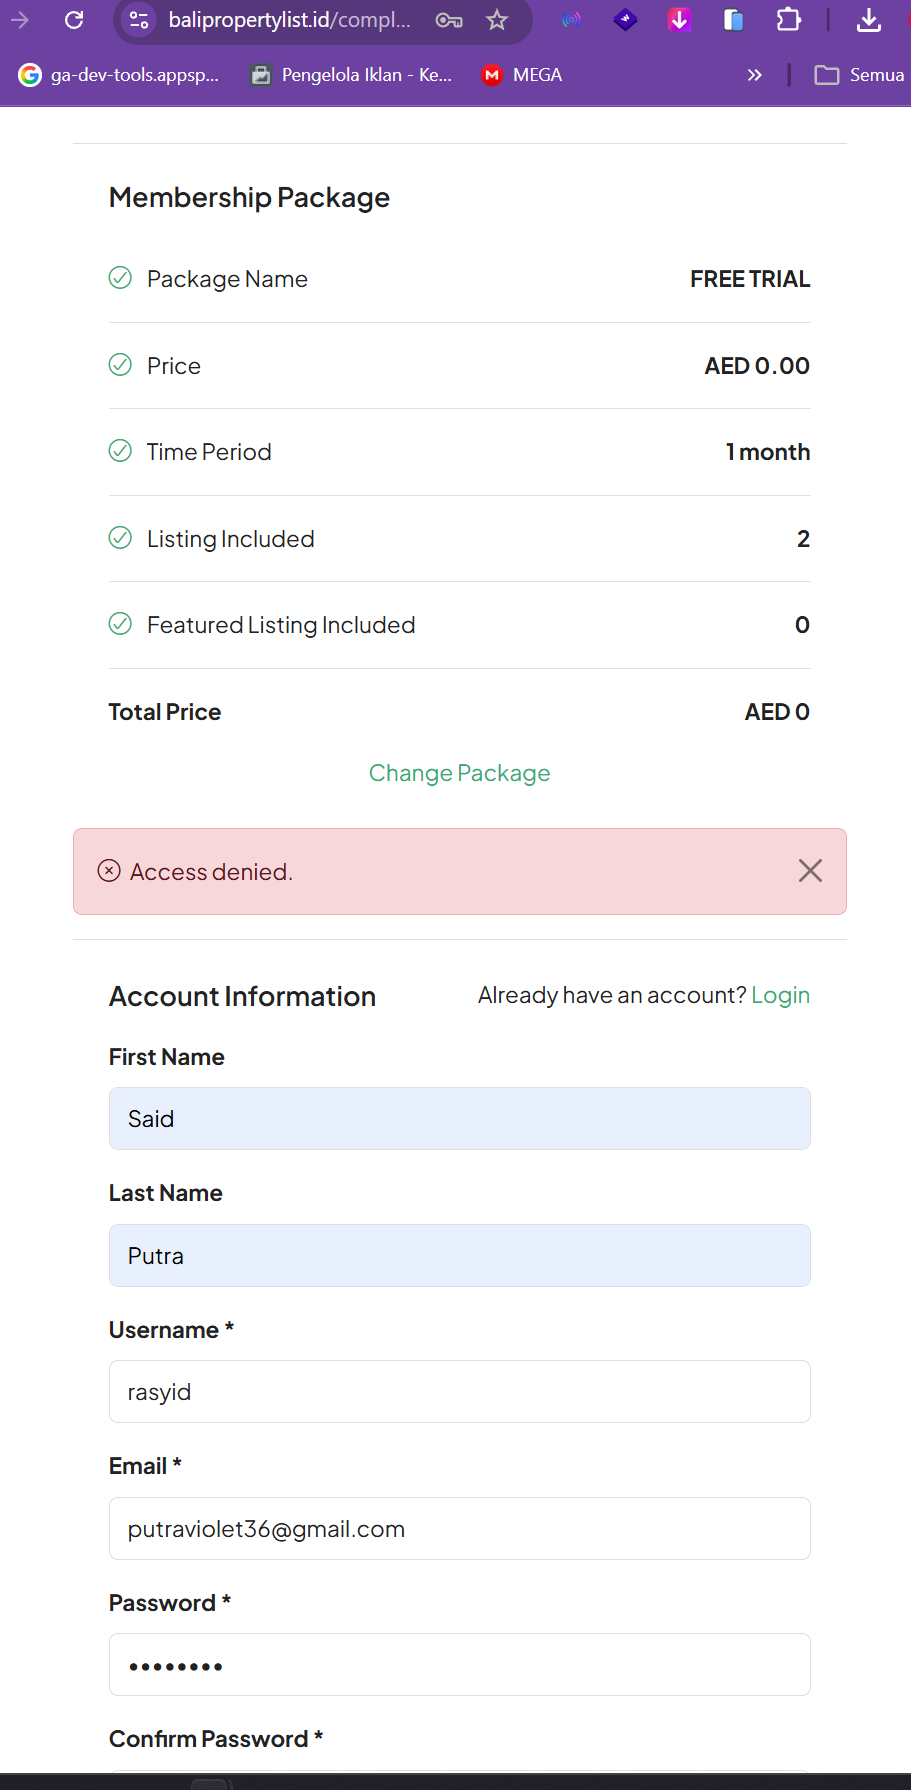Open site information icon in address bar
This screenshot has width=911, height=1790.
tap(139, 20)
